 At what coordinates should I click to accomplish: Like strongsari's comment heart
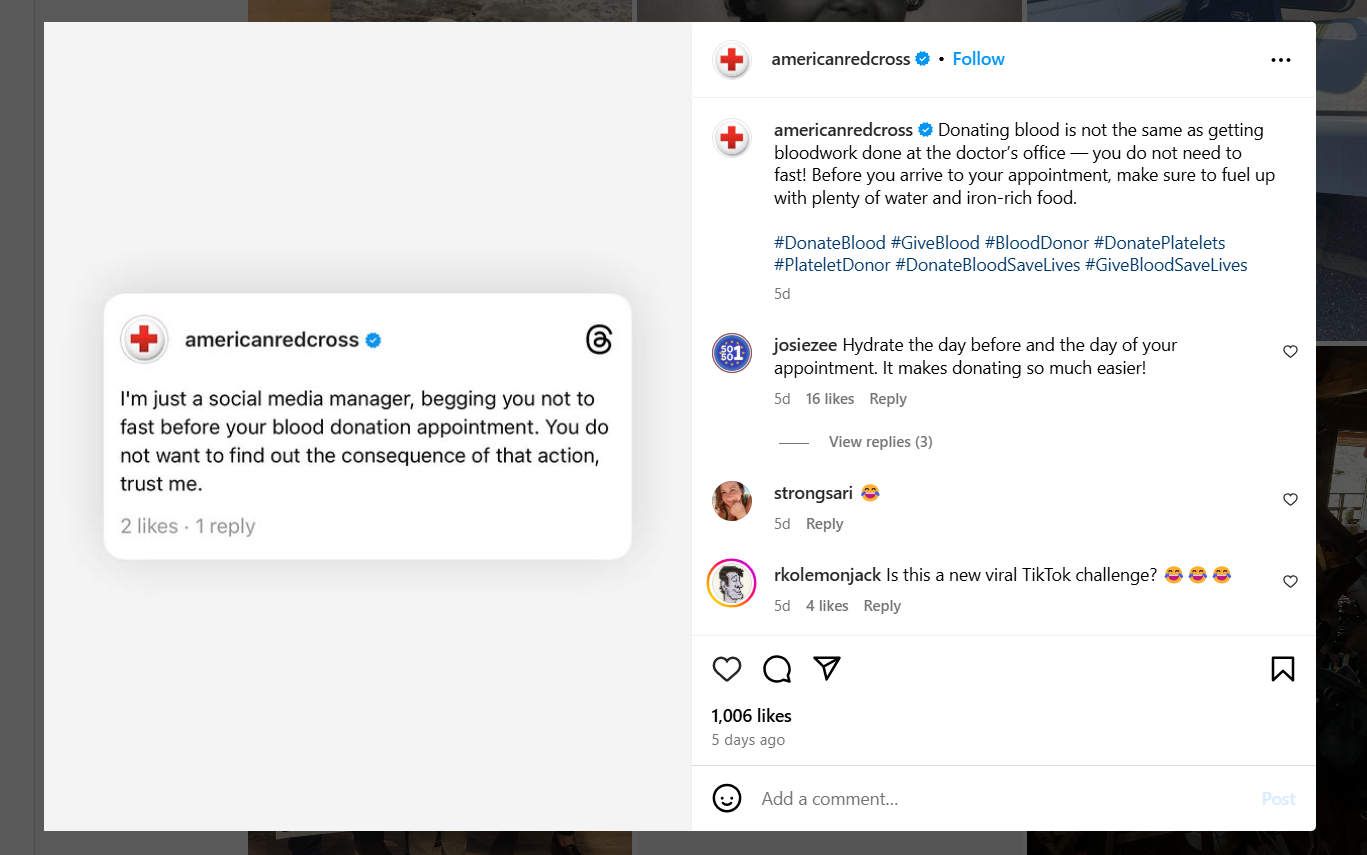pyautogui.click(x=1290, y=500)
